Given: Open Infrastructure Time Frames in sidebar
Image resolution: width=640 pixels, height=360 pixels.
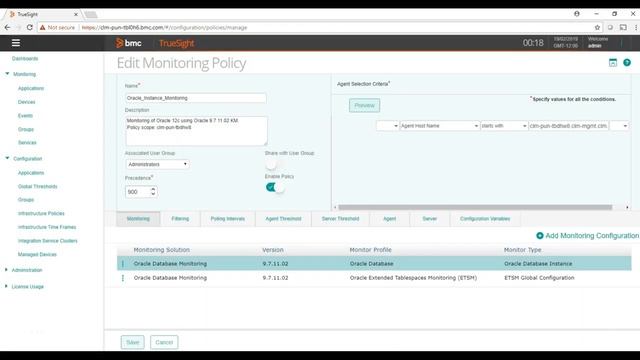Looking at the screenshot, I should [x=47, y=227].
